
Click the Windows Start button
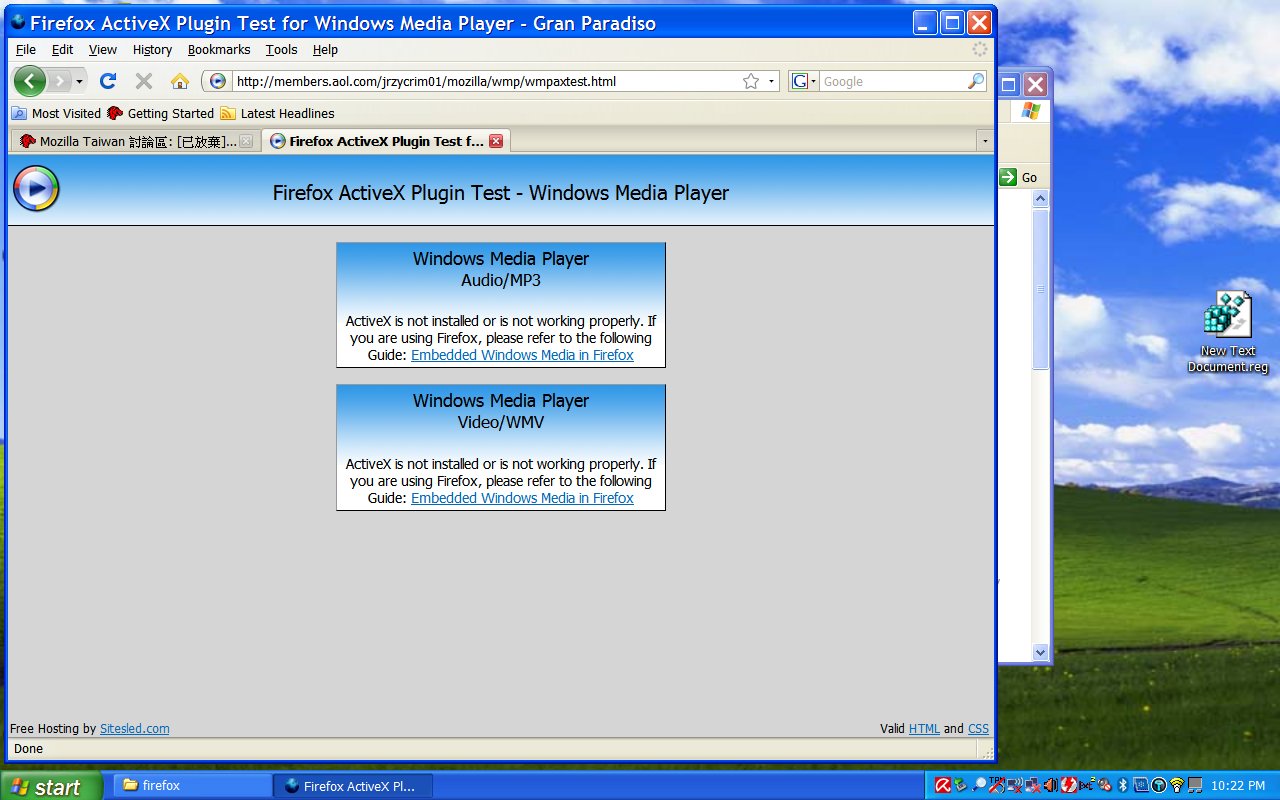coord(48,786)
